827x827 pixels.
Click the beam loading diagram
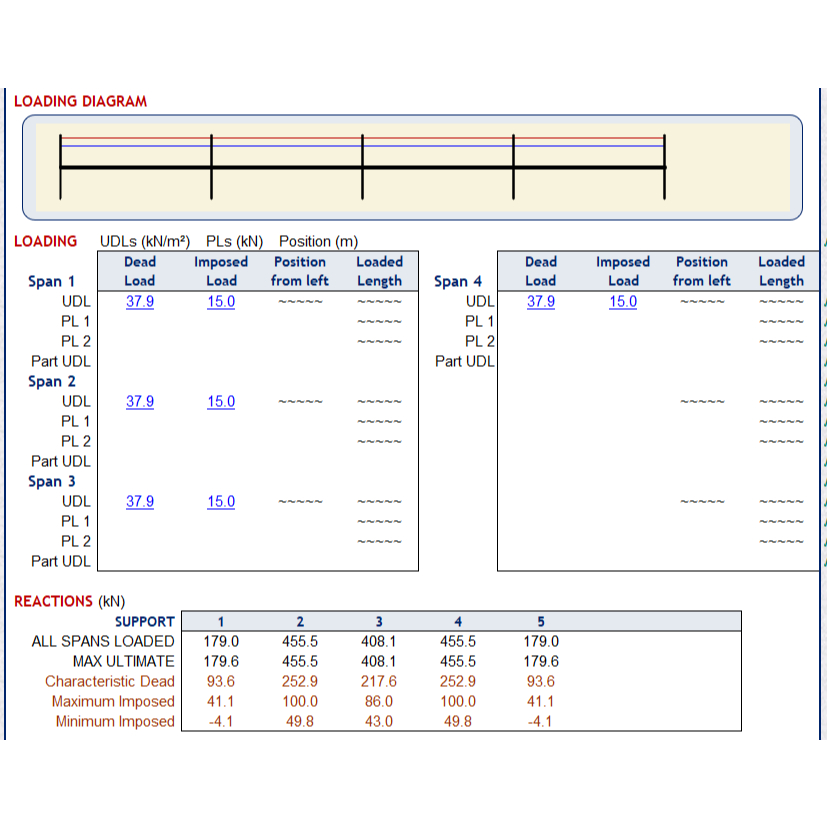point(412,167)
